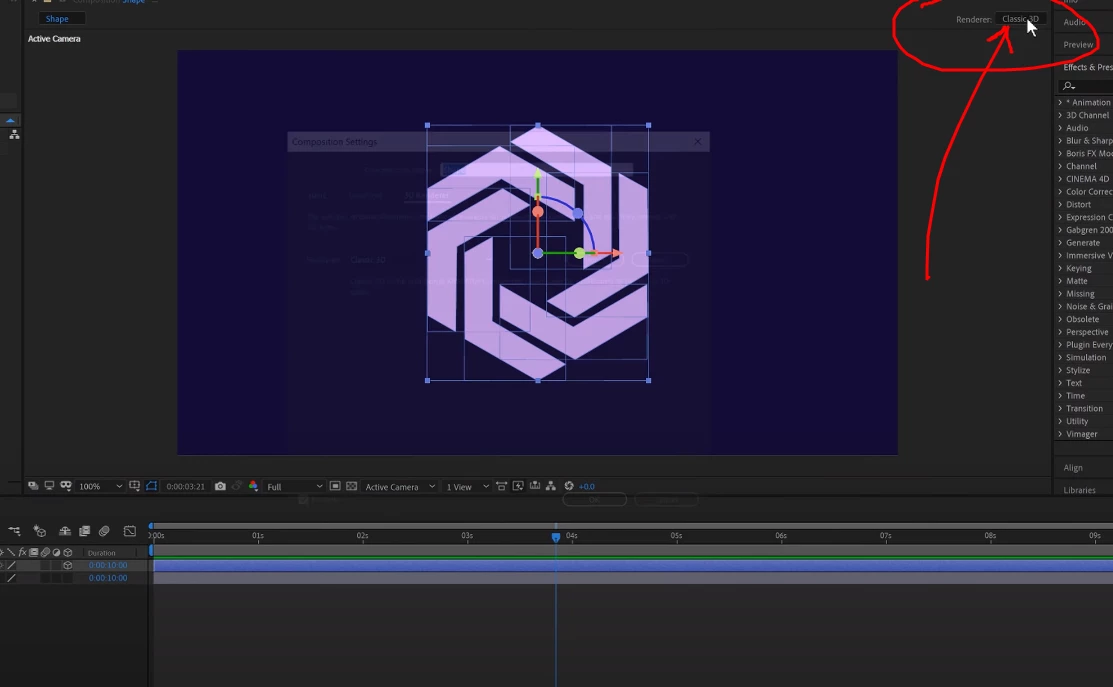
Task: Toggle quality switch on the top layer
Action: click(x=11, y=566)
